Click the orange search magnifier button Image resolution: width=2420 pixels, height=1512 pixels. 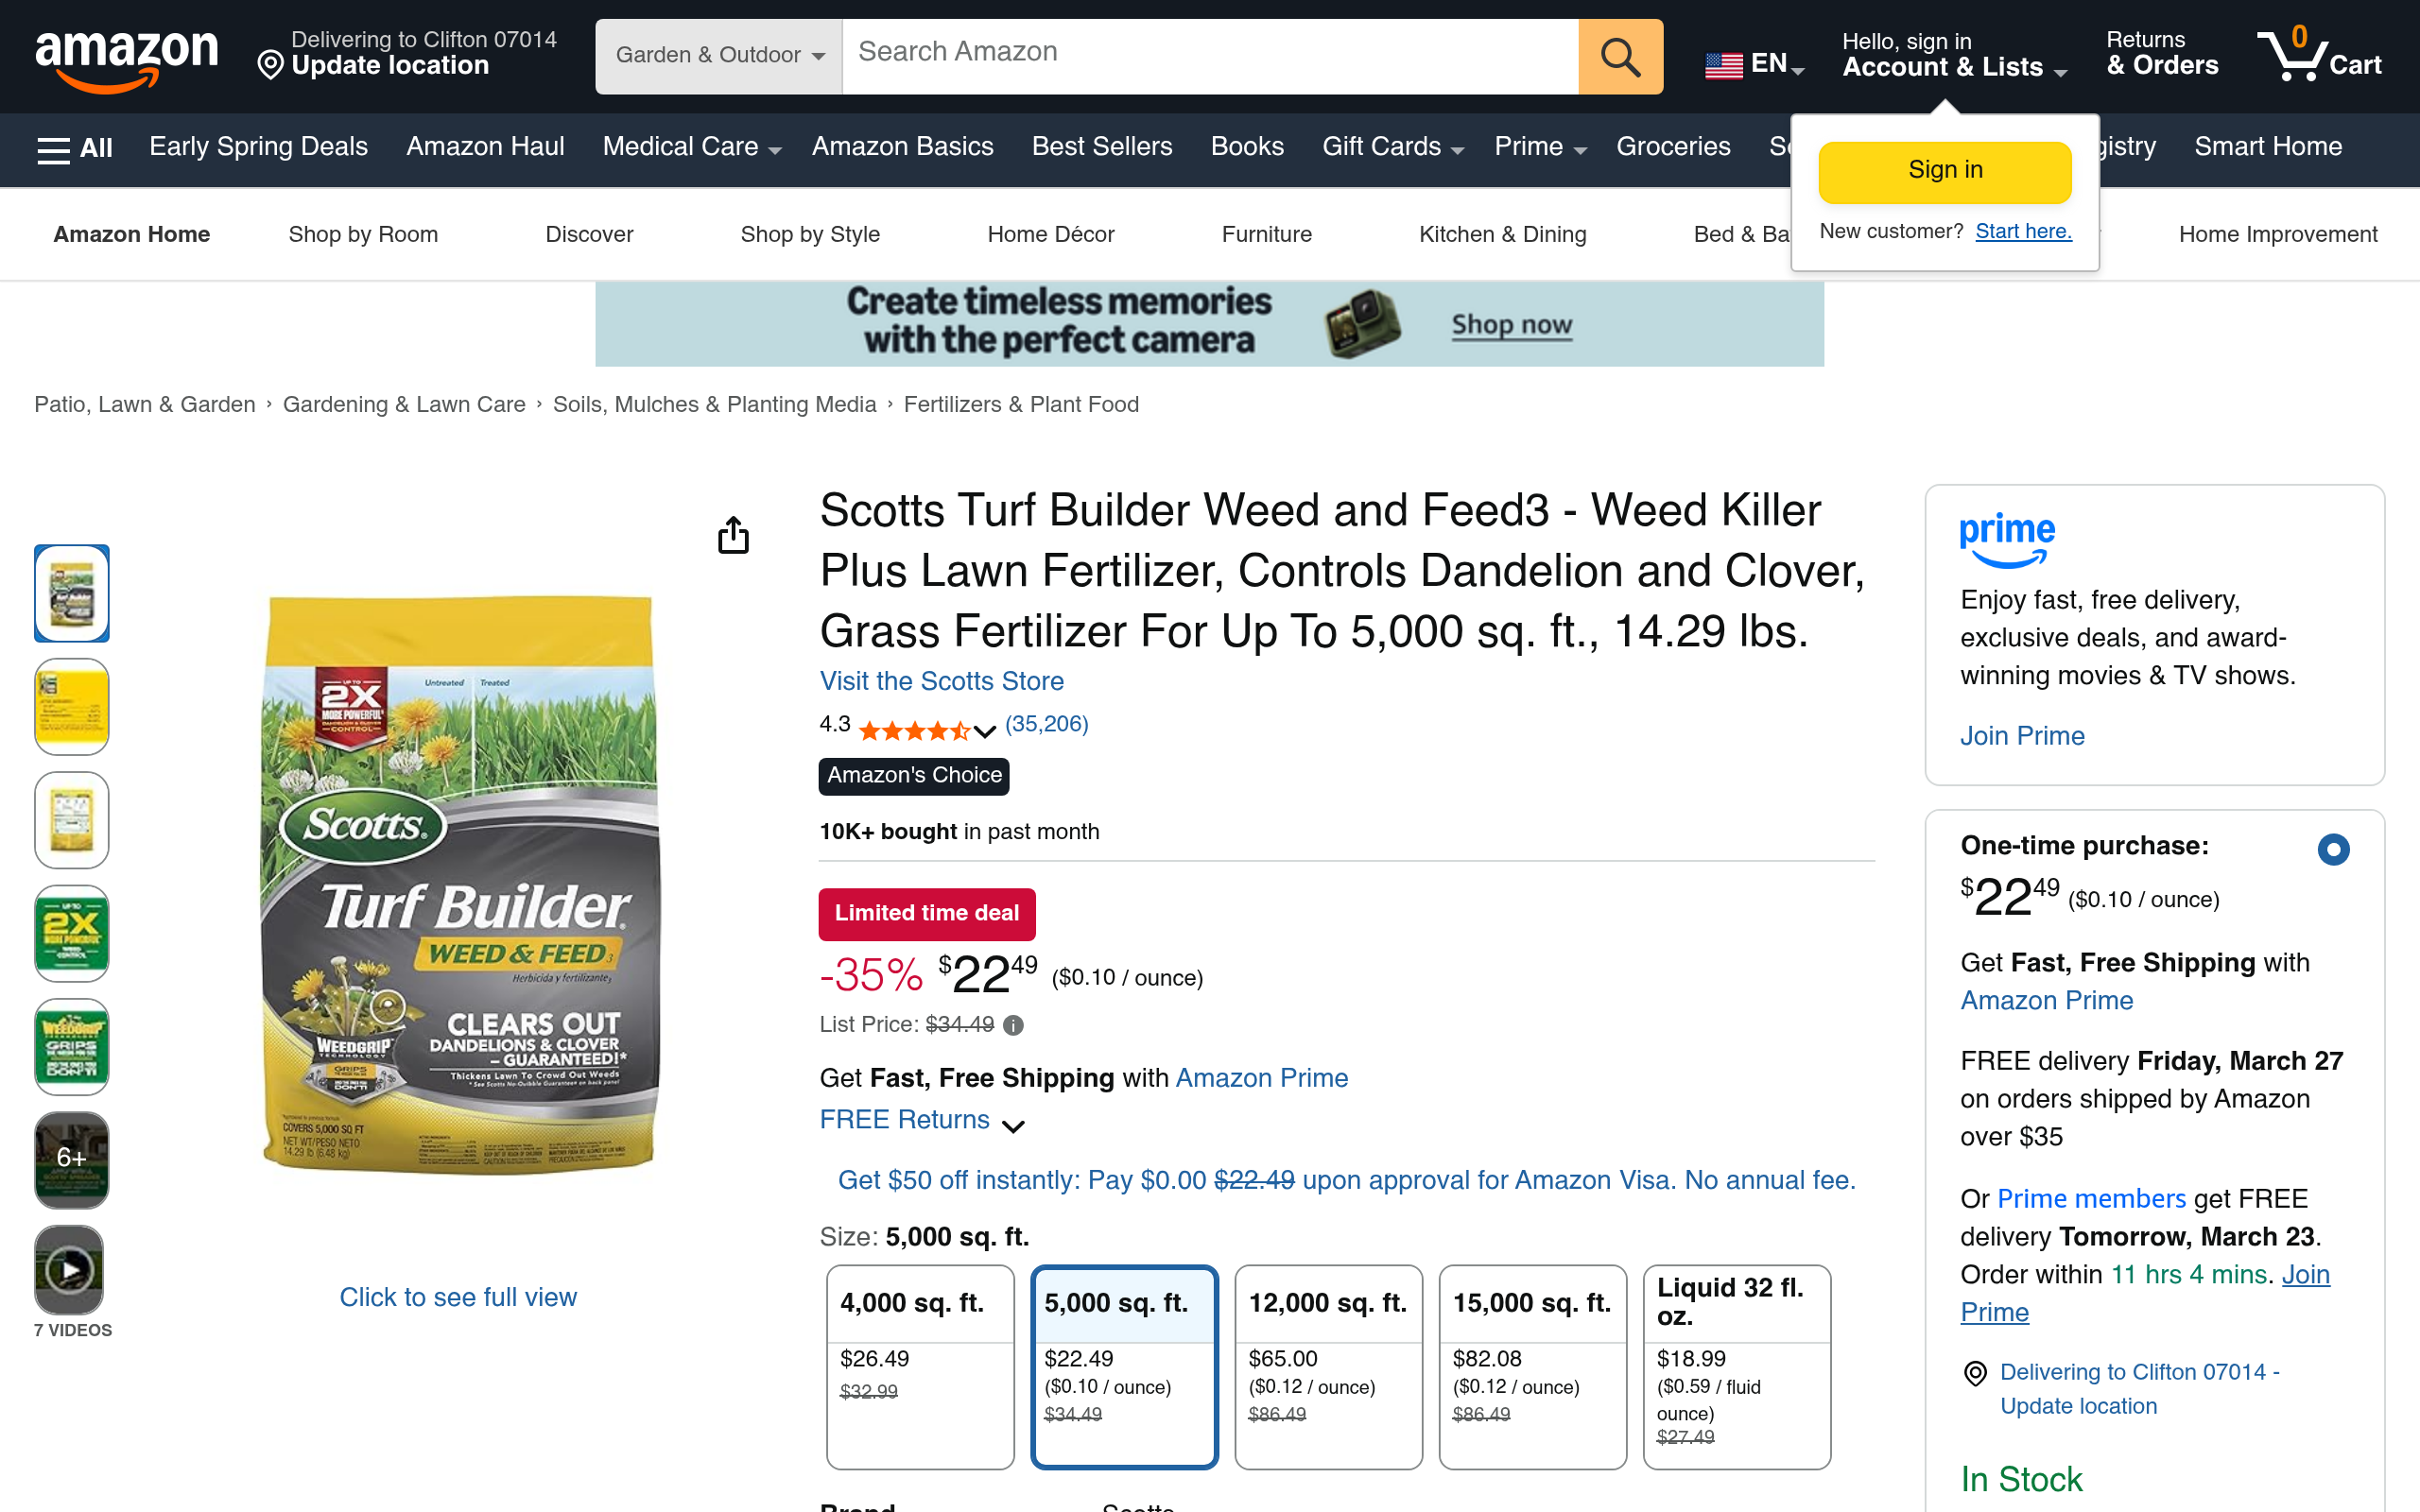(x=1620, y=57)
